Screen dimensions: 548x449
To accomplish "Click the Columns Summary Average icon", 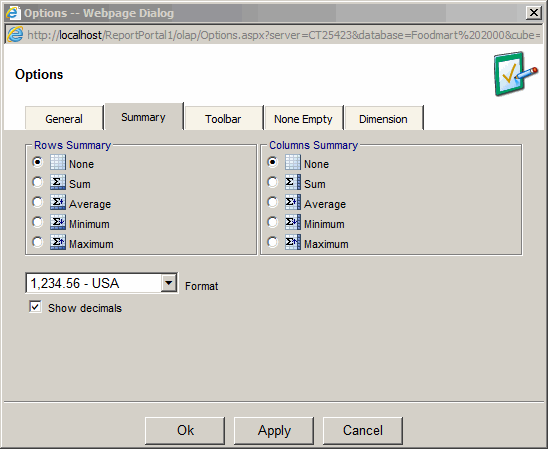I will tap(293, 202).
